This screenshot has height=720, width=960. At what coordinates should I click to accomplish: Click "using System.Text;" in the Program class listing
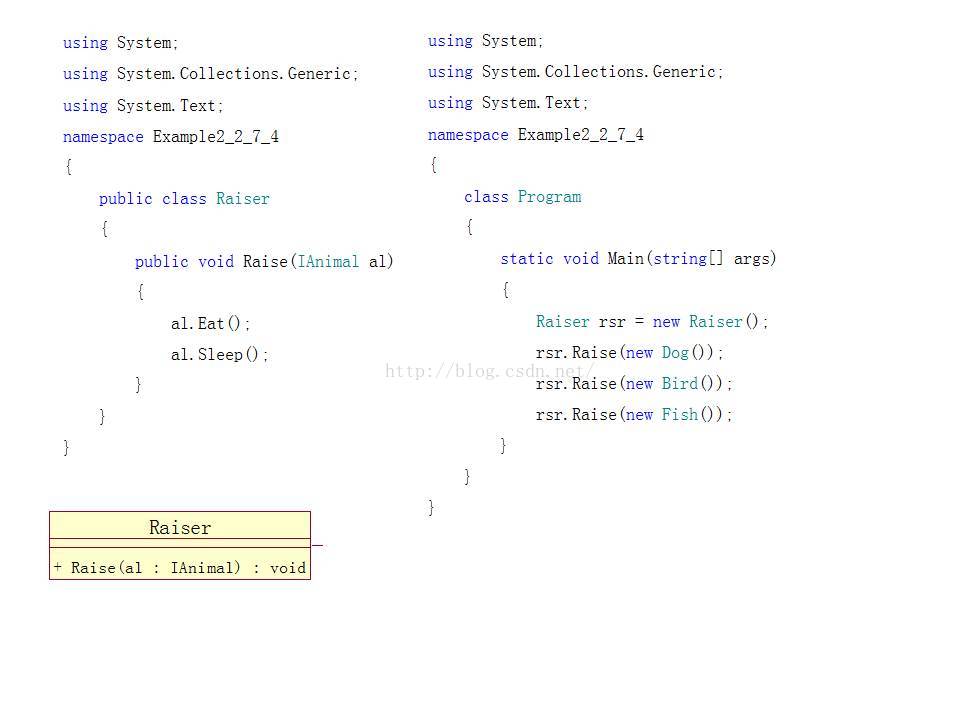508,103
